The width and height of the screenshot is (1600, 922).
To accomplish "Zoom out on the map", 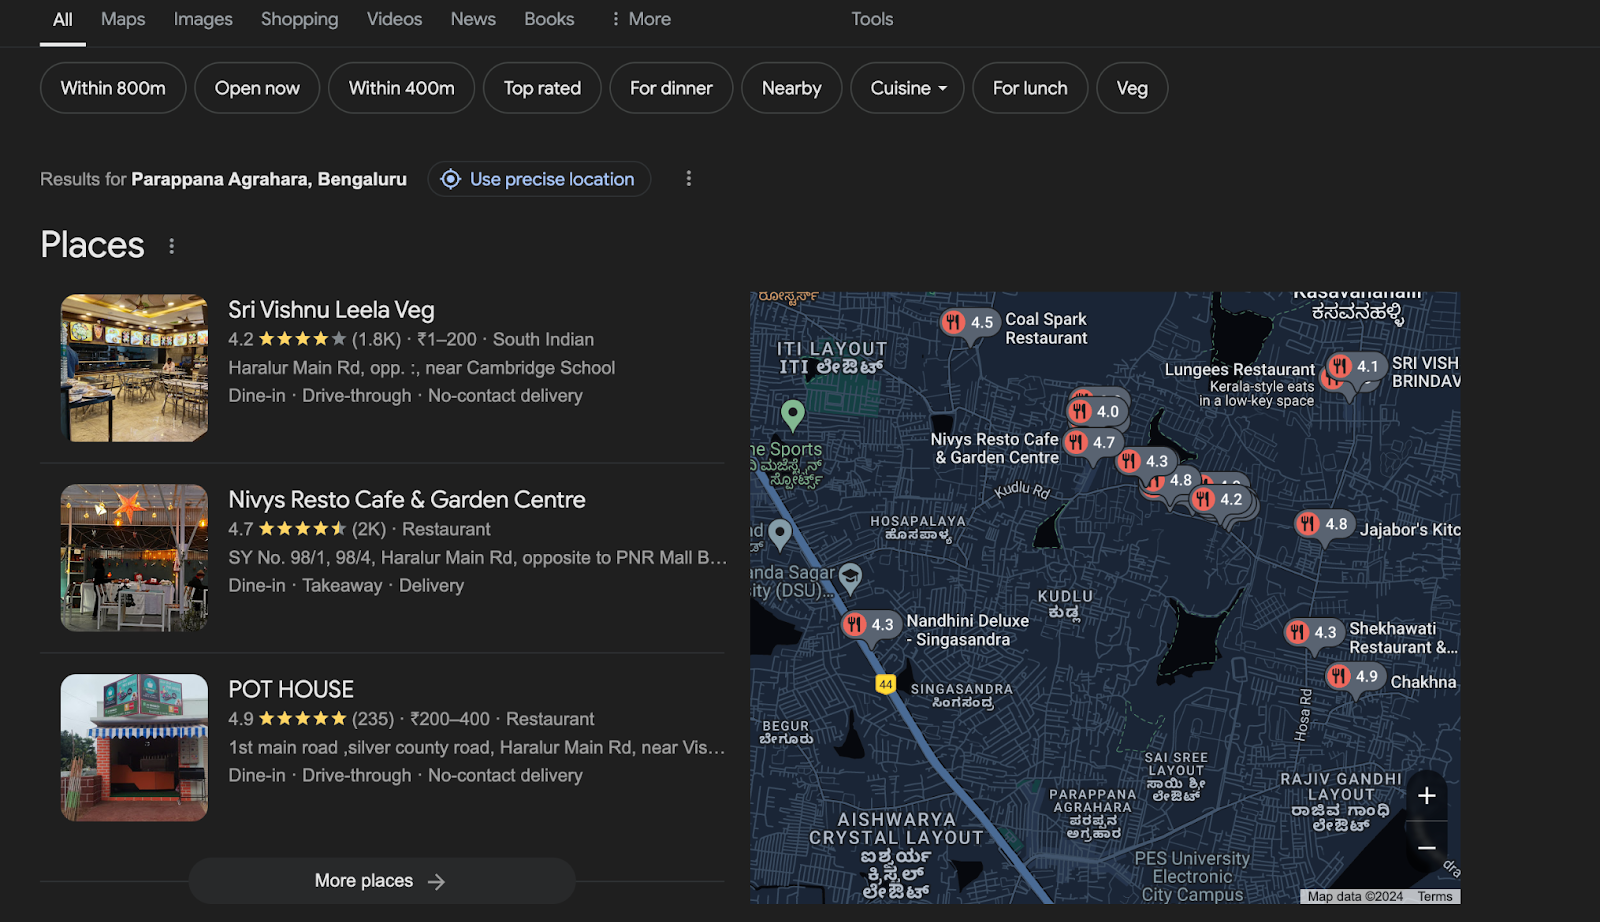I will (x=1427, y=848).
